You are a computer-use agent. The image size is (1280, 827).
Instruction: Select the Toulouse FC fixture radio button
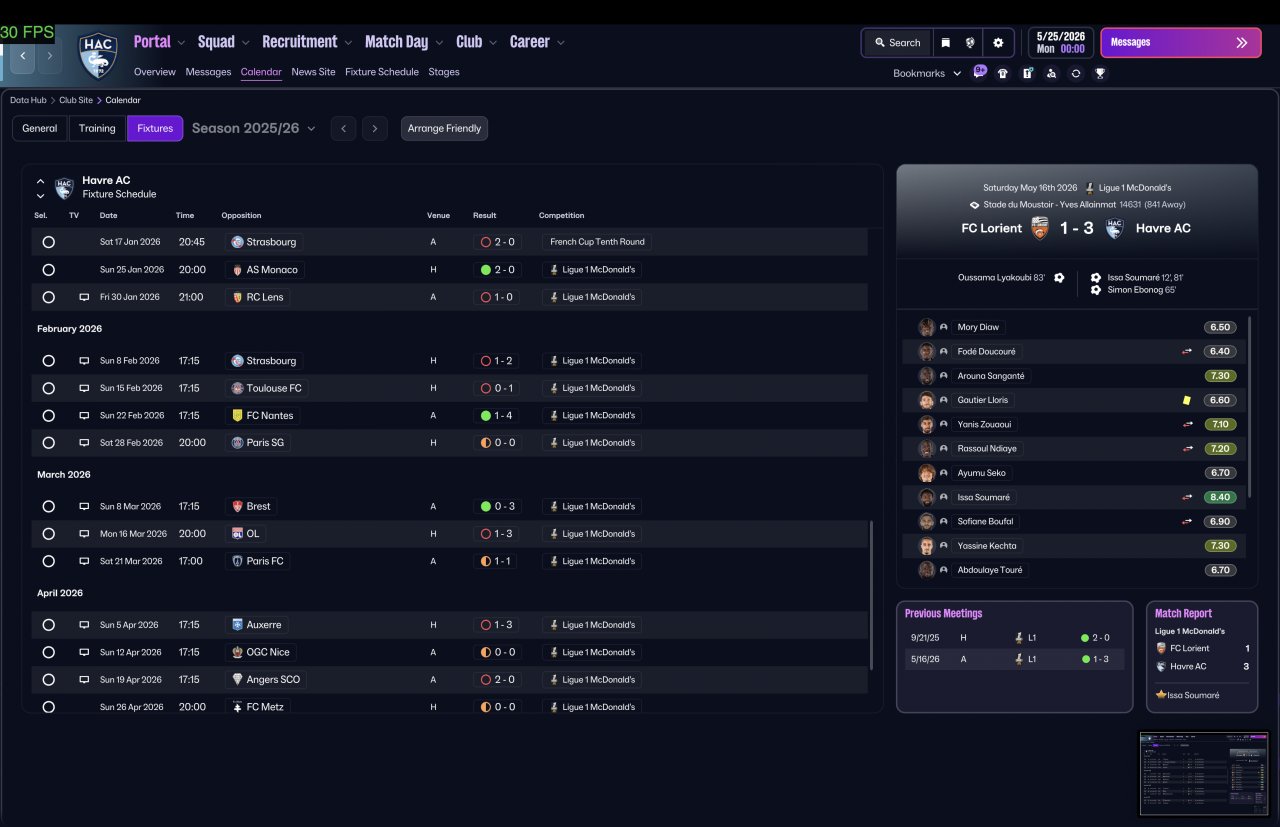(x=48, y=388)
